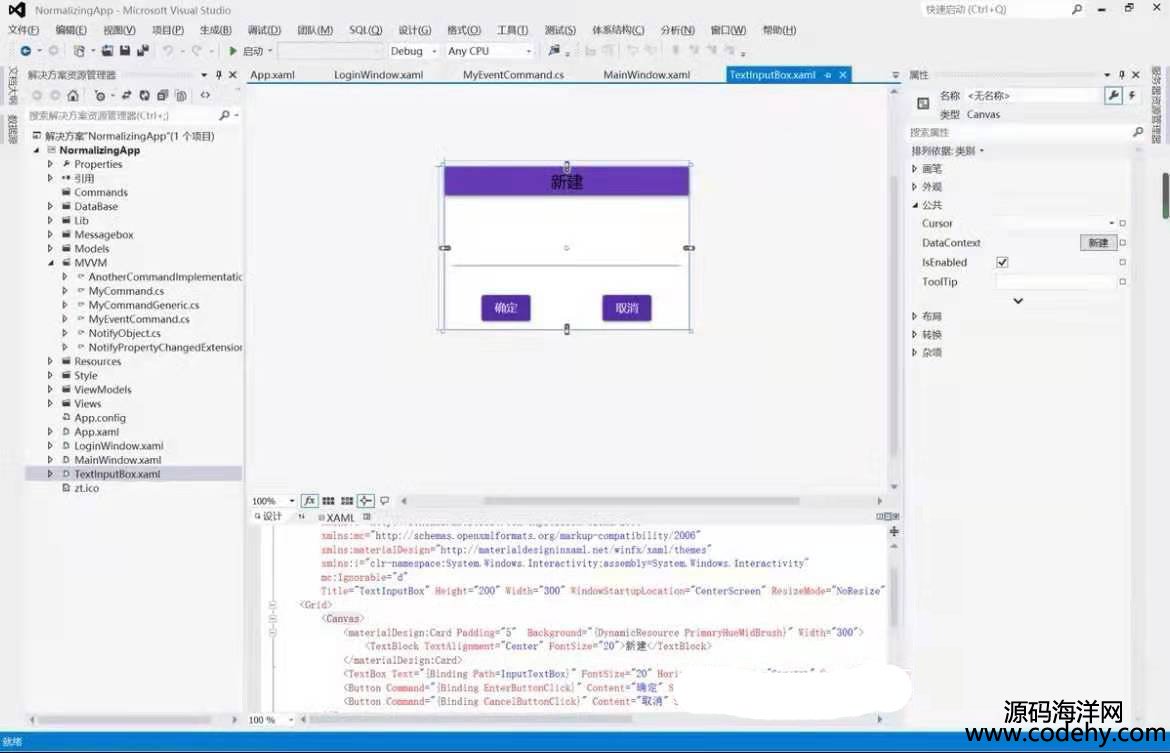
Task: Switch to events view via lightning icon
Action: (x=1132, y=95)
